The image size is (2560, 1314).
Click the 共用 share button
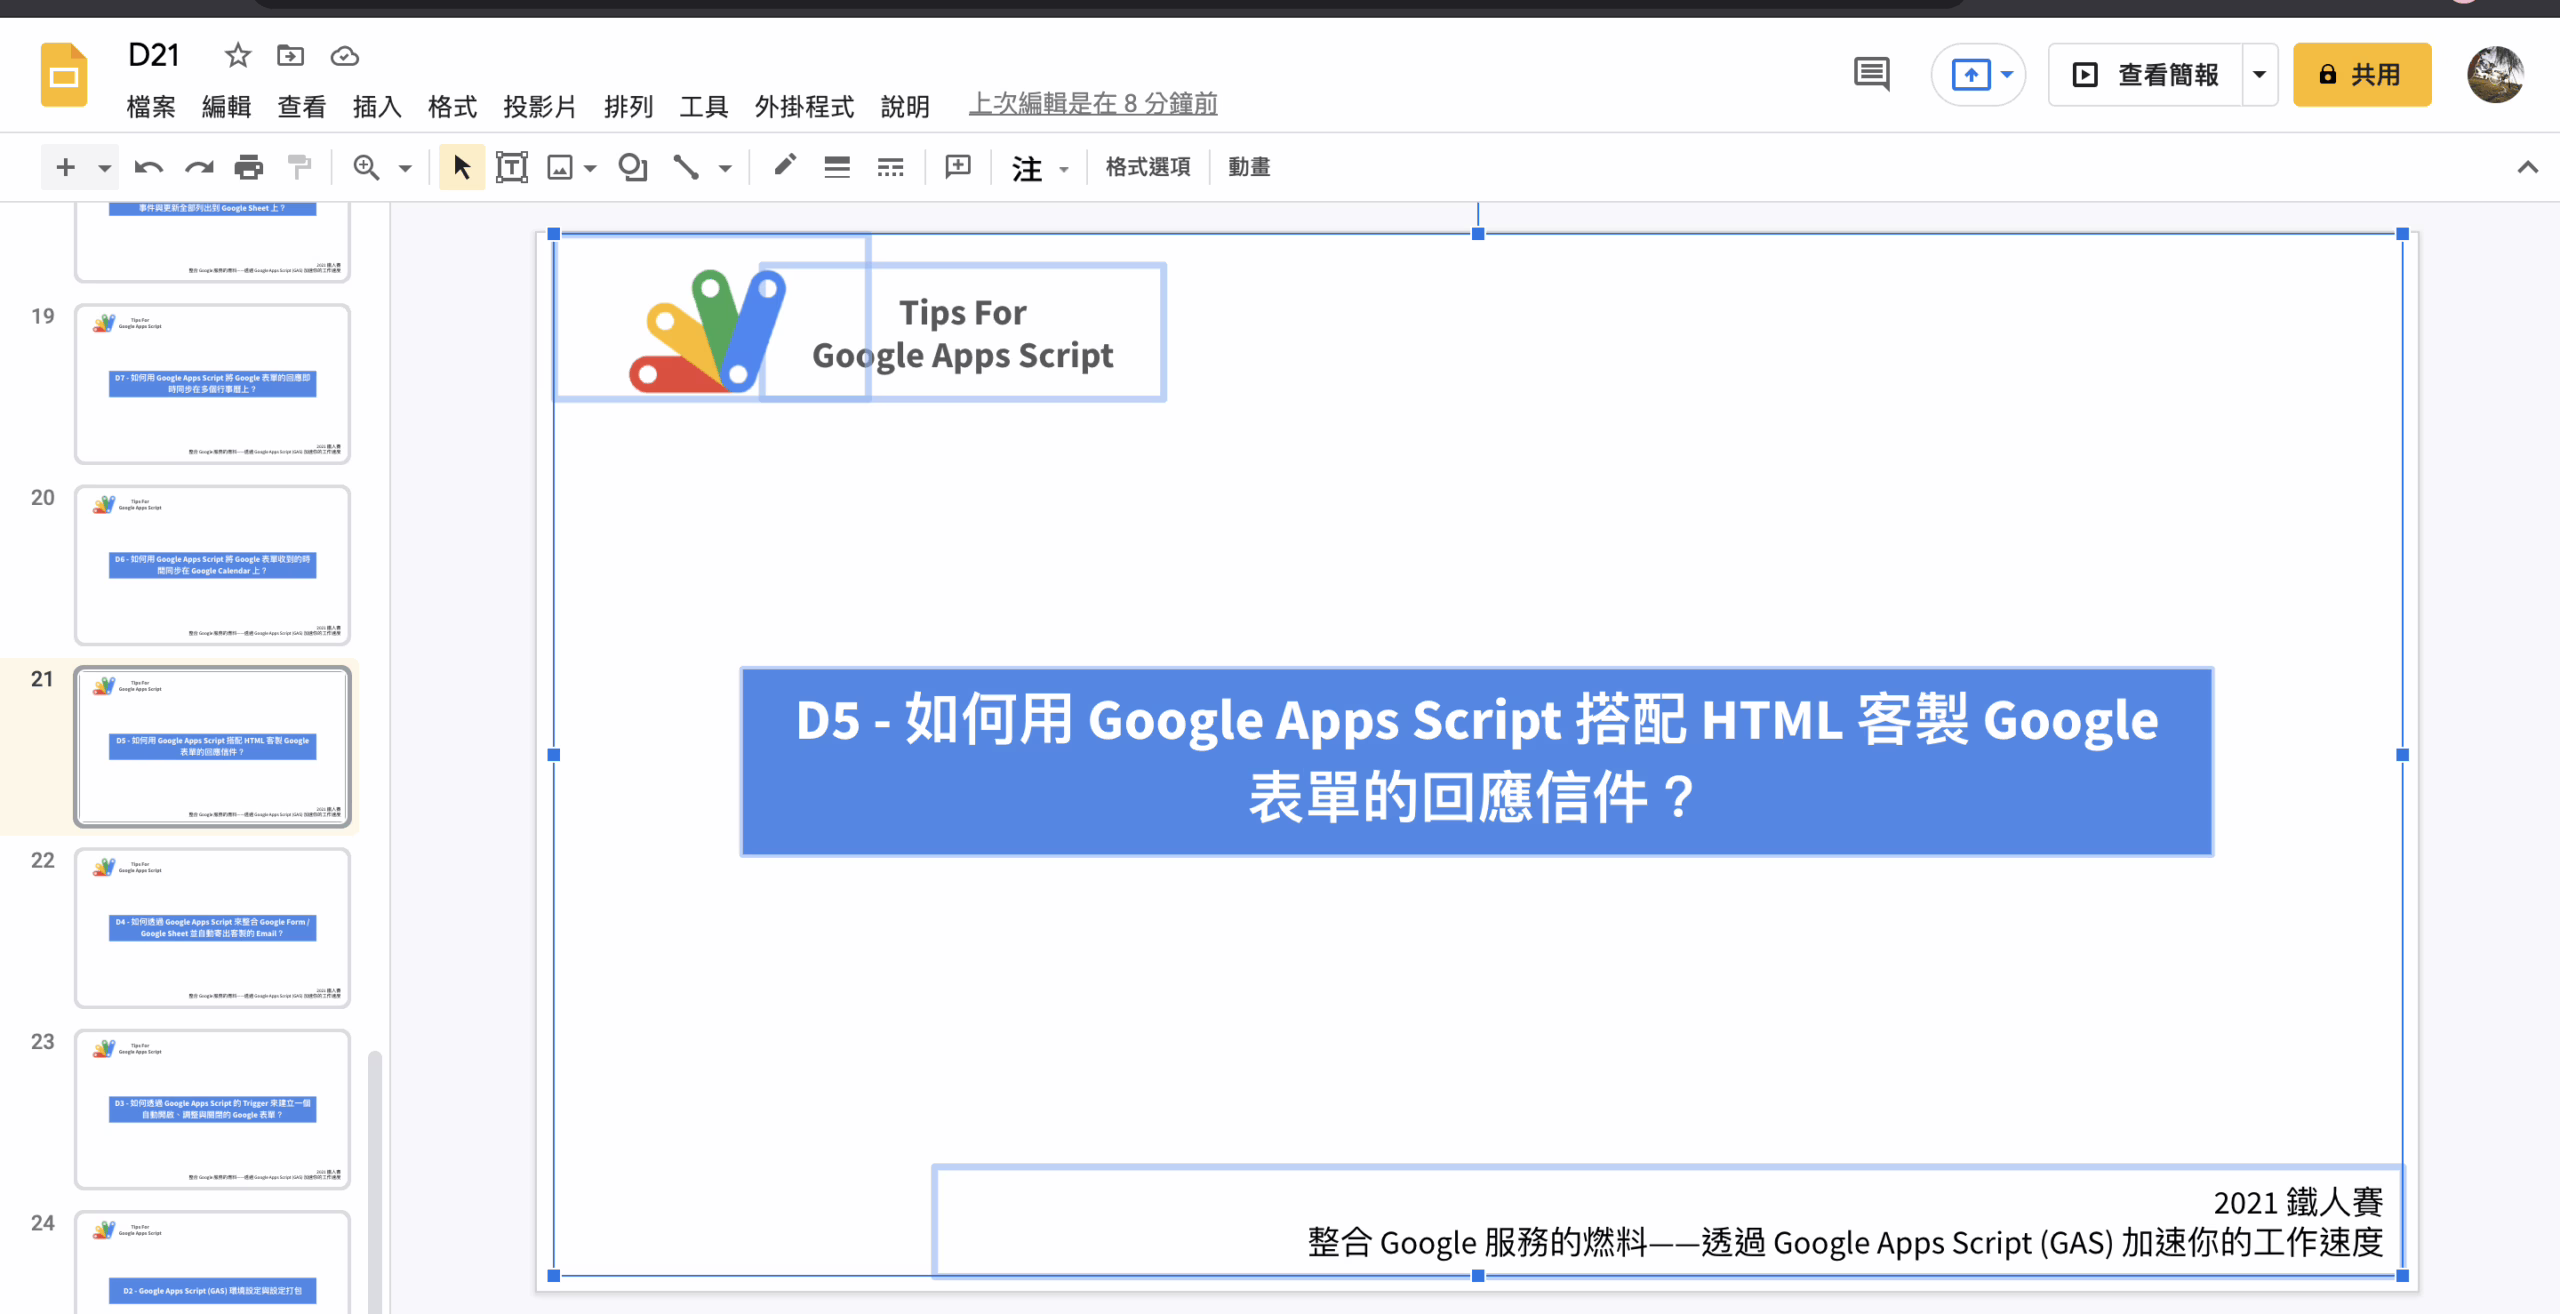2362,75
